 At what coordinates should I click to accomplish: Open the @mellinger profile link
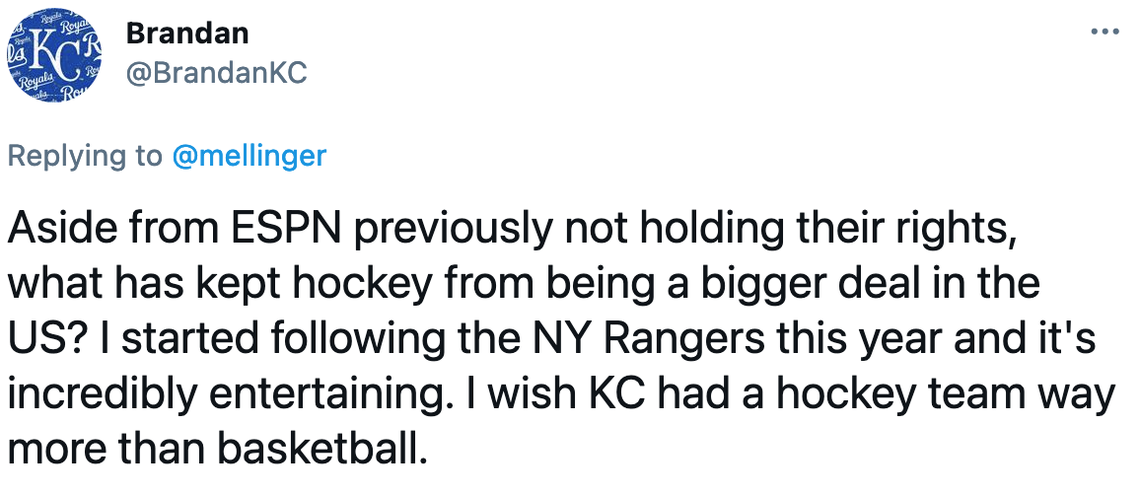pos(249,156)
